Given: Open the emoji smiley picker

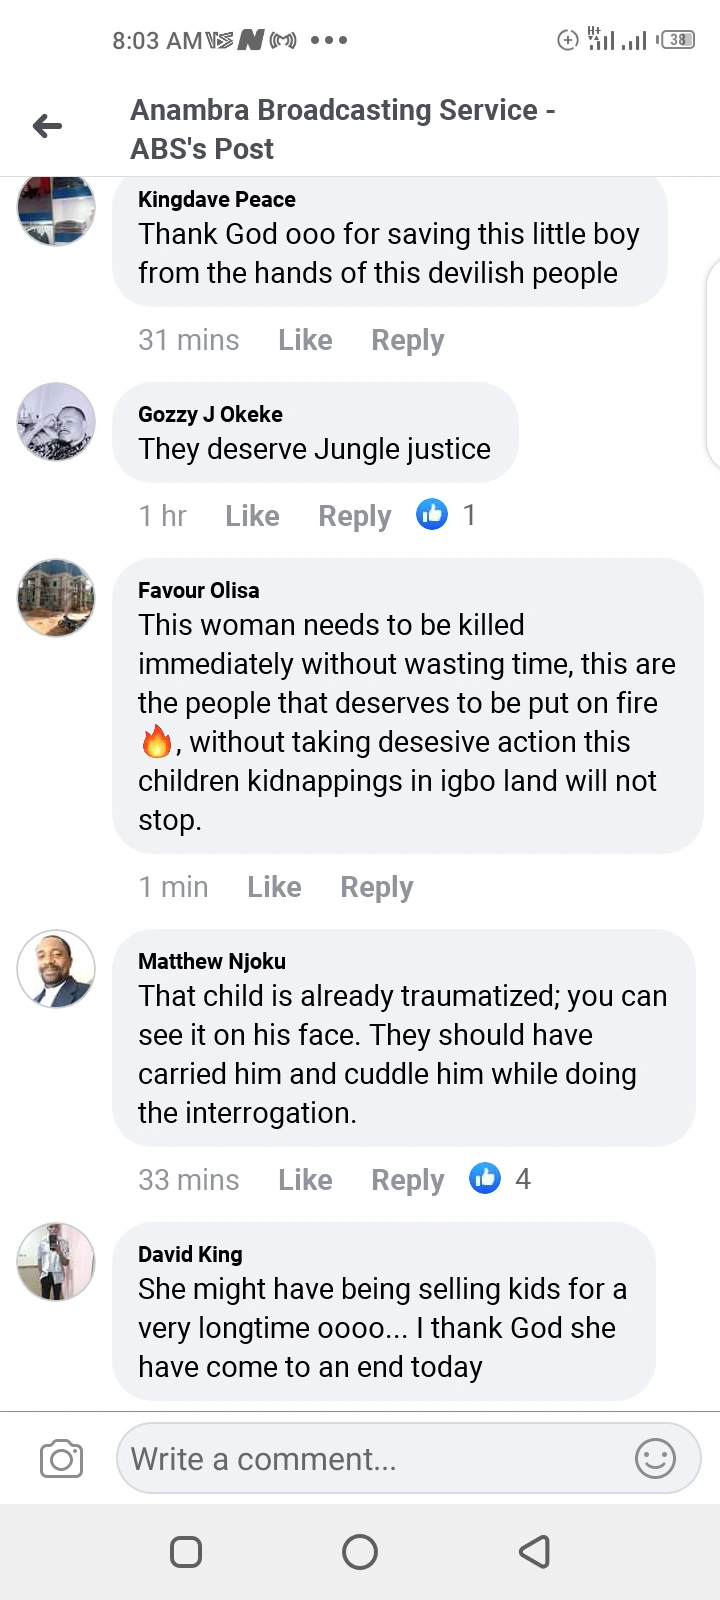Looking at the screenshot, I should click(656, 1459).
